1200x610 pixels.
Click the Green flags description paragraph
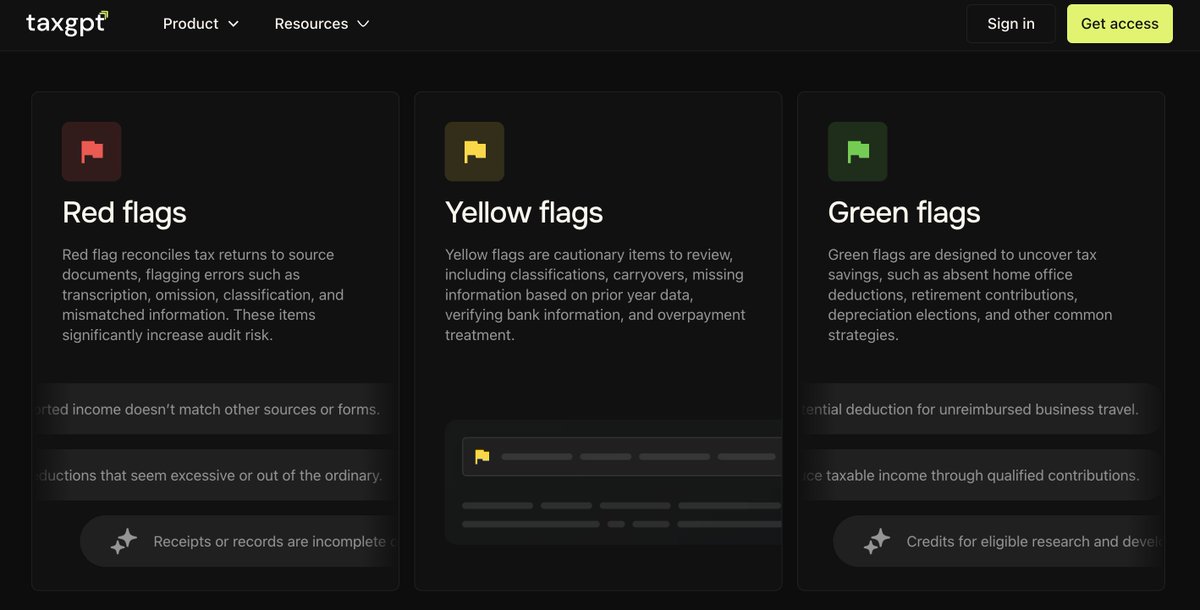click(970, 295)
